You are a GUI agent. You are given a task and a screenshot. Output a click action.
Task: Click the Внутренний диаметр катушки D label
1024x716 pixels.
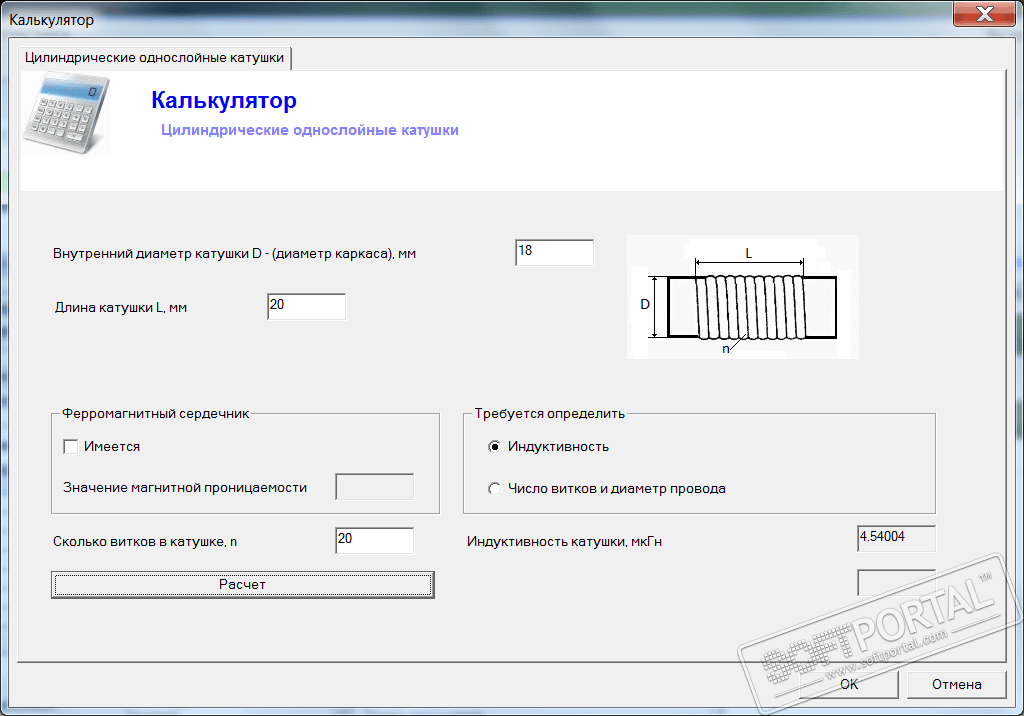click(234, 254)
